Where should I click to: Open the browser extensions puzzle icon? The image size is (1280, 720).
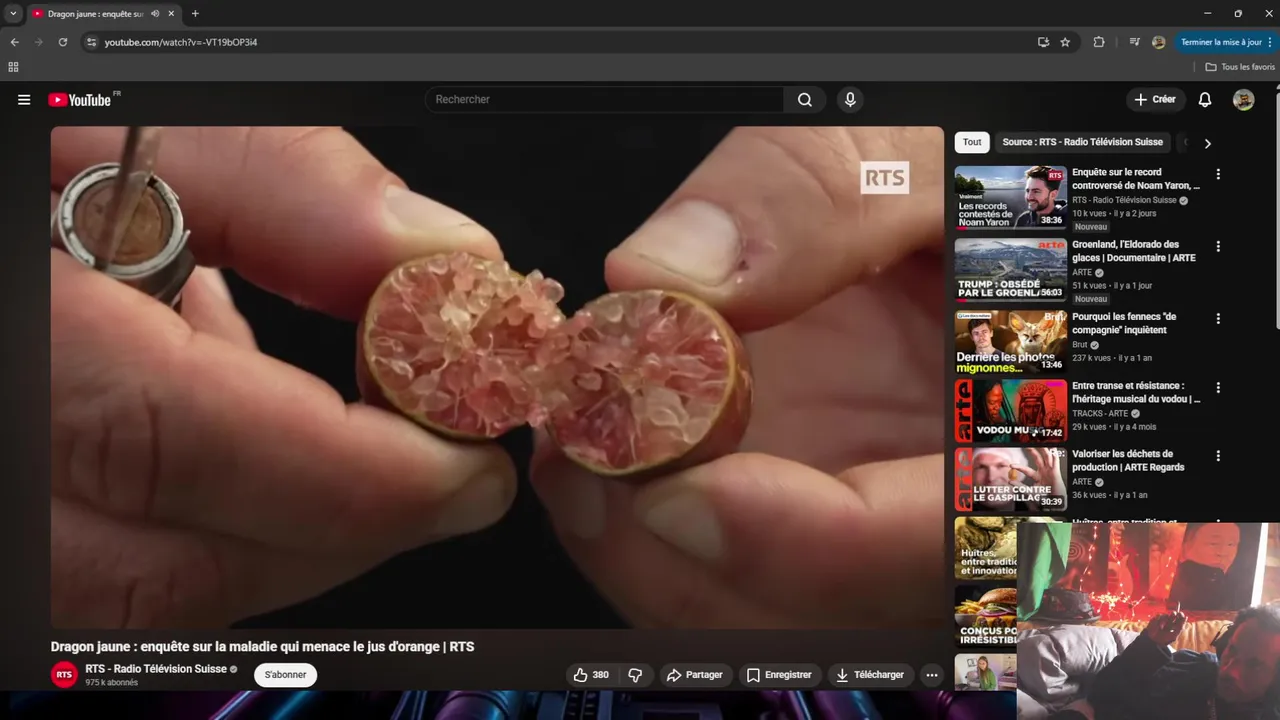[x=1099, y=42]
